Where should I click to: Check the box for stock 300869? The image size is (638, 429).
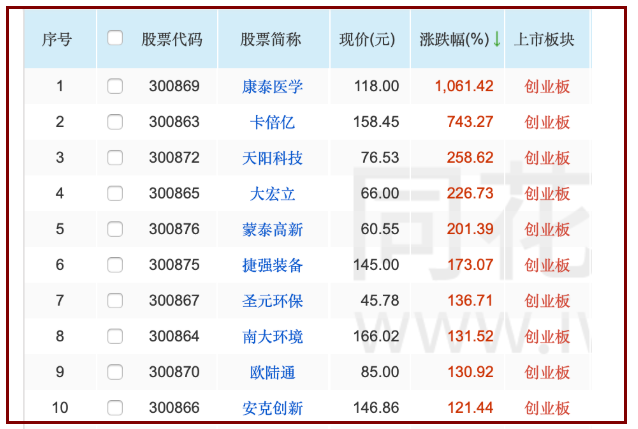click(x=115, y=86)
